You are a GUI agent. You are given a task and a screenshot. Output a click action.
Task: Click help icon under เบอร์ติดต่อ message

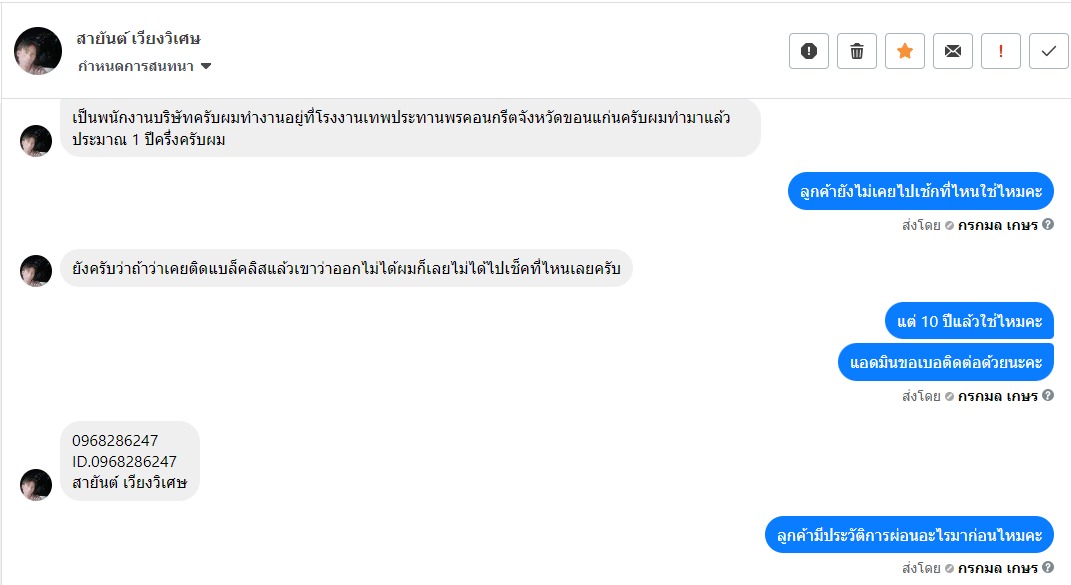(x=1048, y=395)
